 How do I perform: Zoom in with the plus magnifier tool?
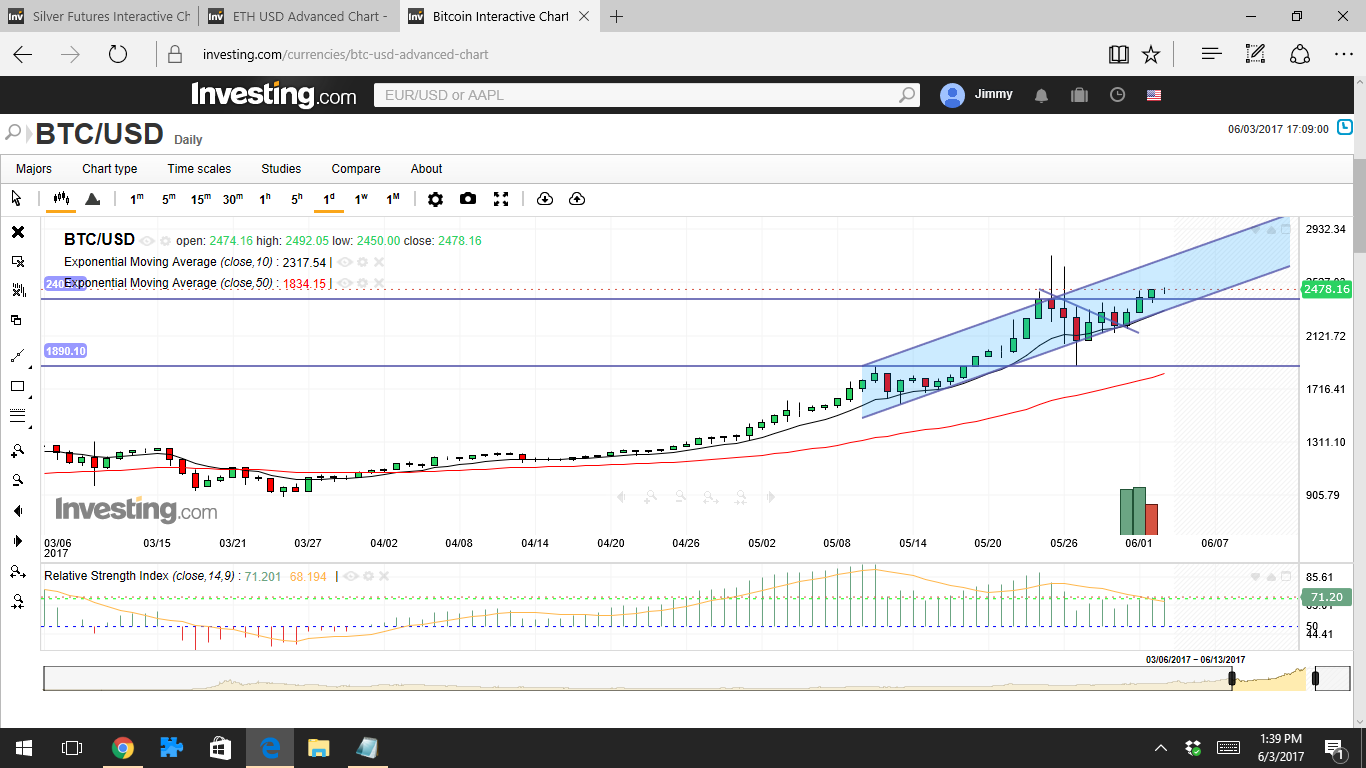[18, 450]
